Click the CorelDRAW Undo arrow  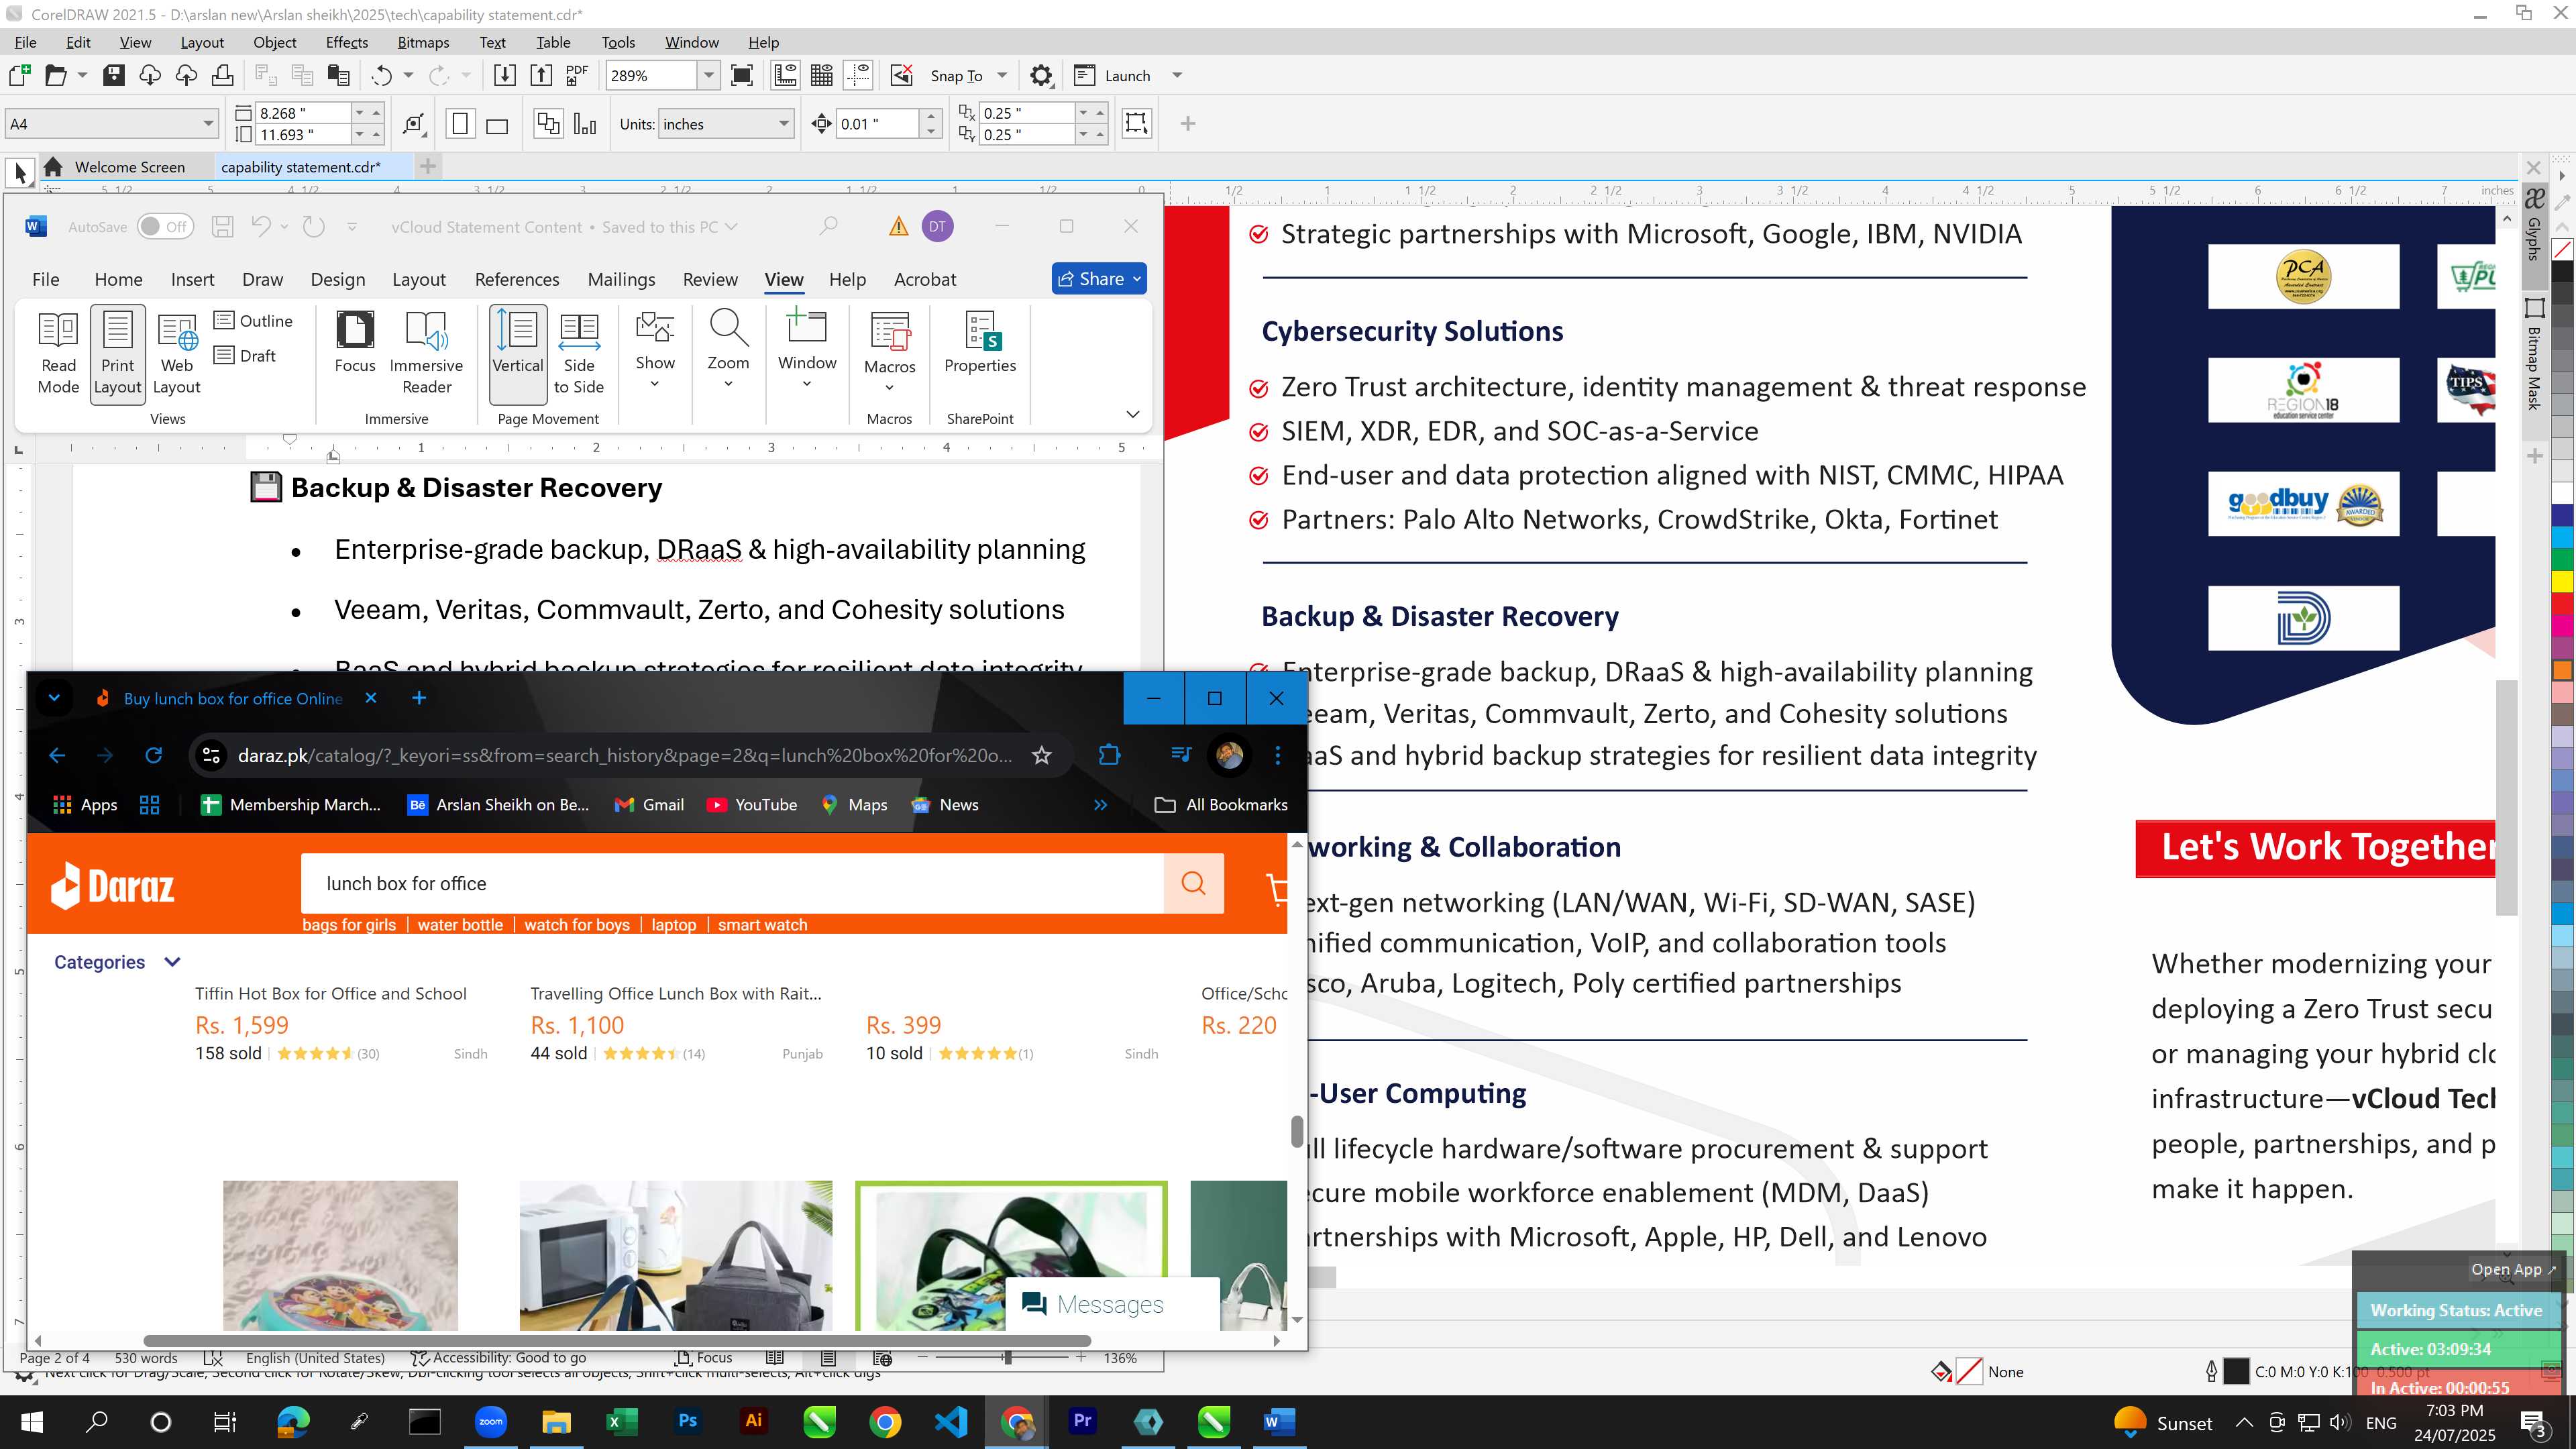tap(382, 75)
